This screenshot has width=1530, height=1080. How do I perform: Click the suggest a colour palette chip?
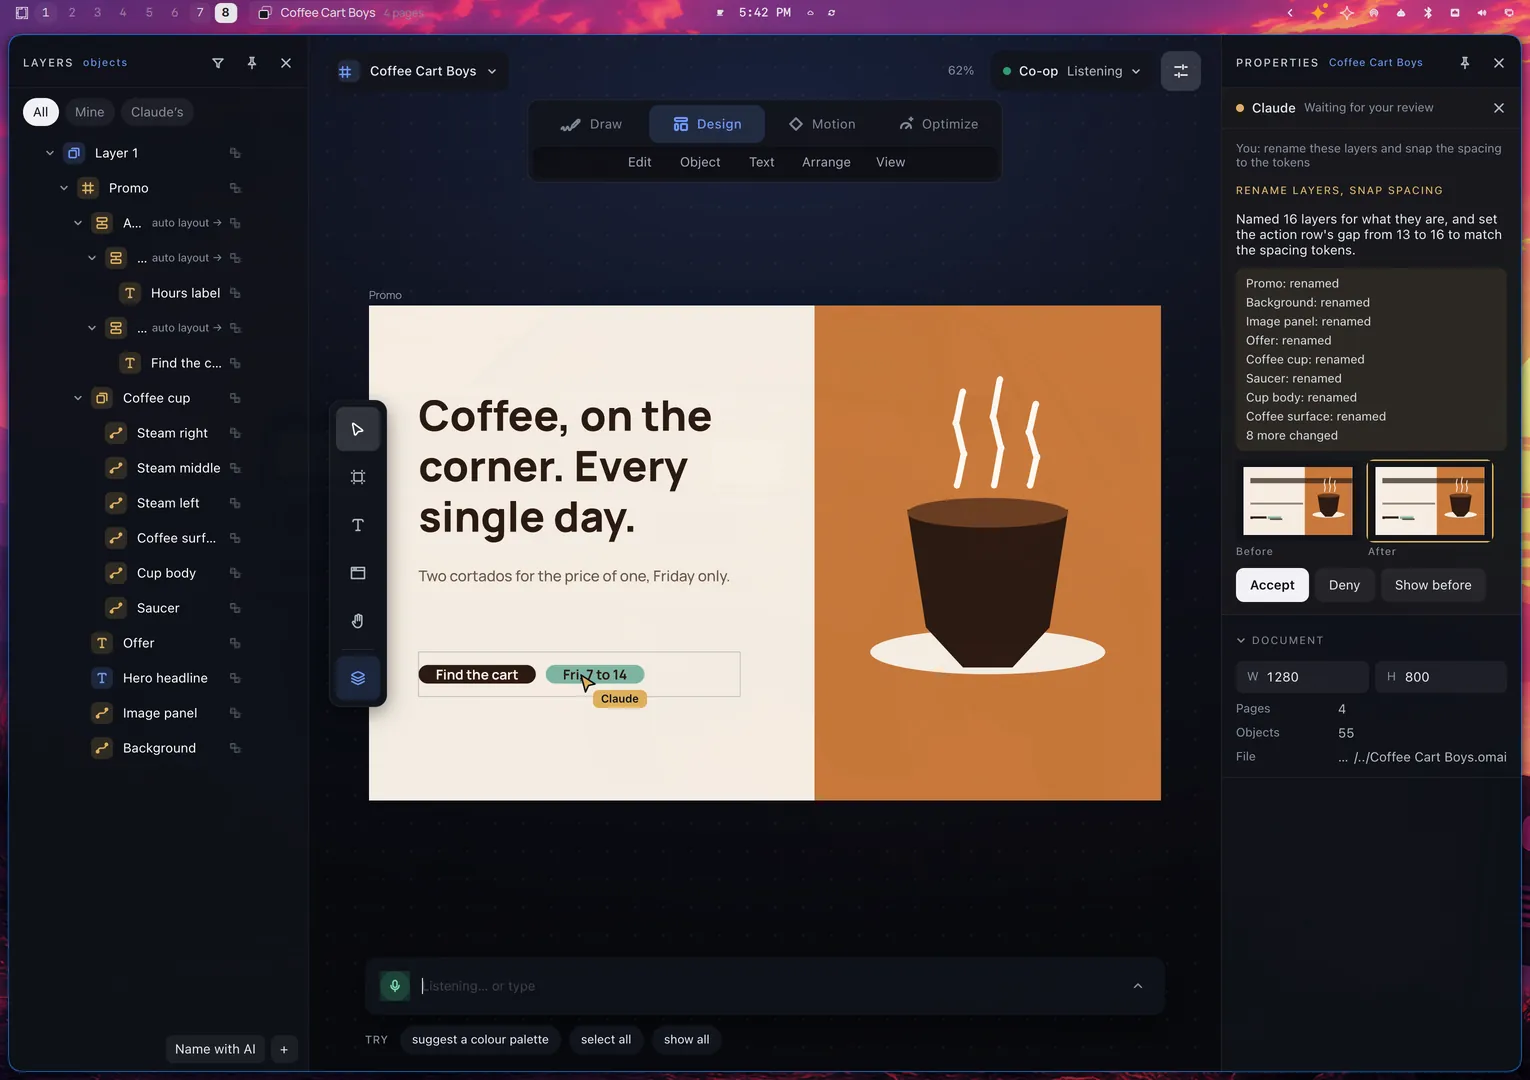[x=480, y=1040]
